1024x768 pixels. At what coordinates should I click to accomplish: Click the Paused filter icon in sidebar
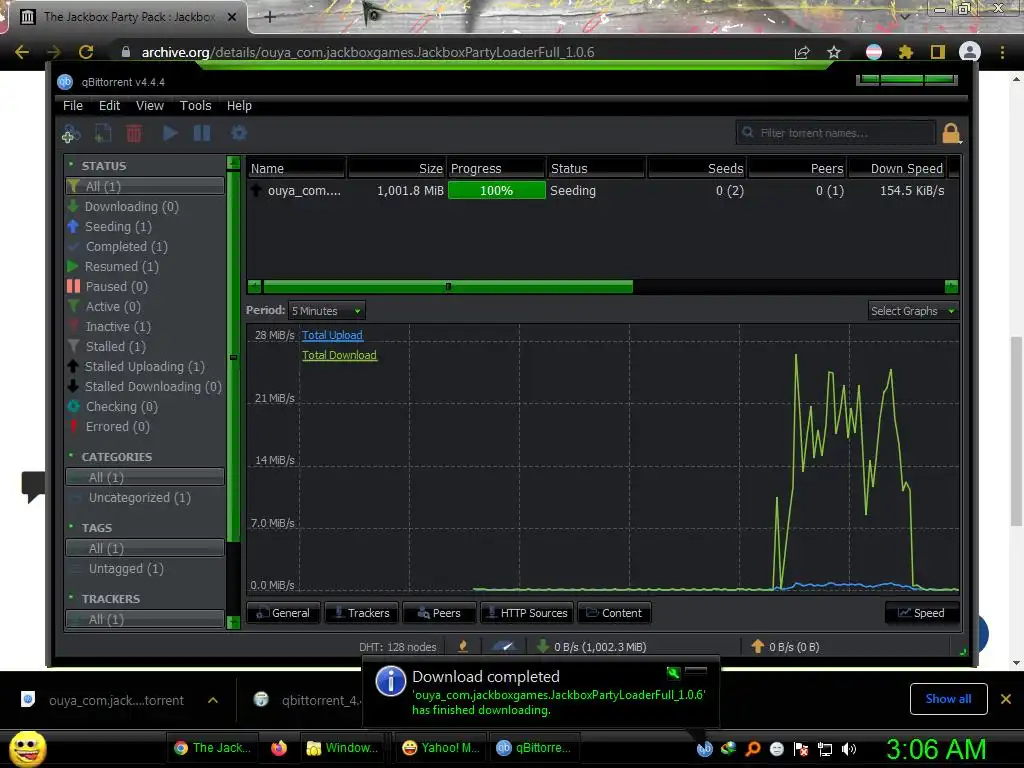[x=73, y=286]
